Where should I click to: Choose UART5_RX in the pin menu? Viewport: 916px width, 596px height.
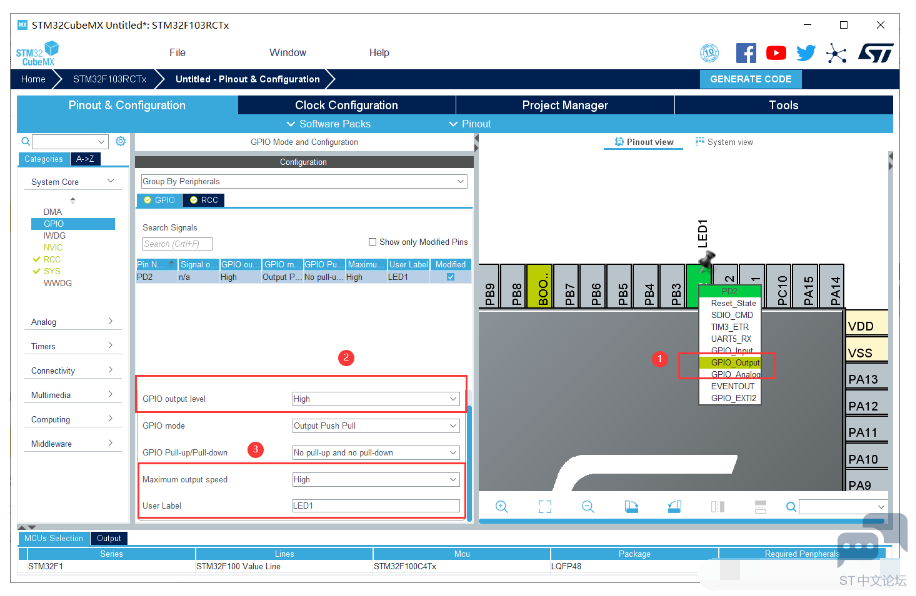click(x=730, y=339)
